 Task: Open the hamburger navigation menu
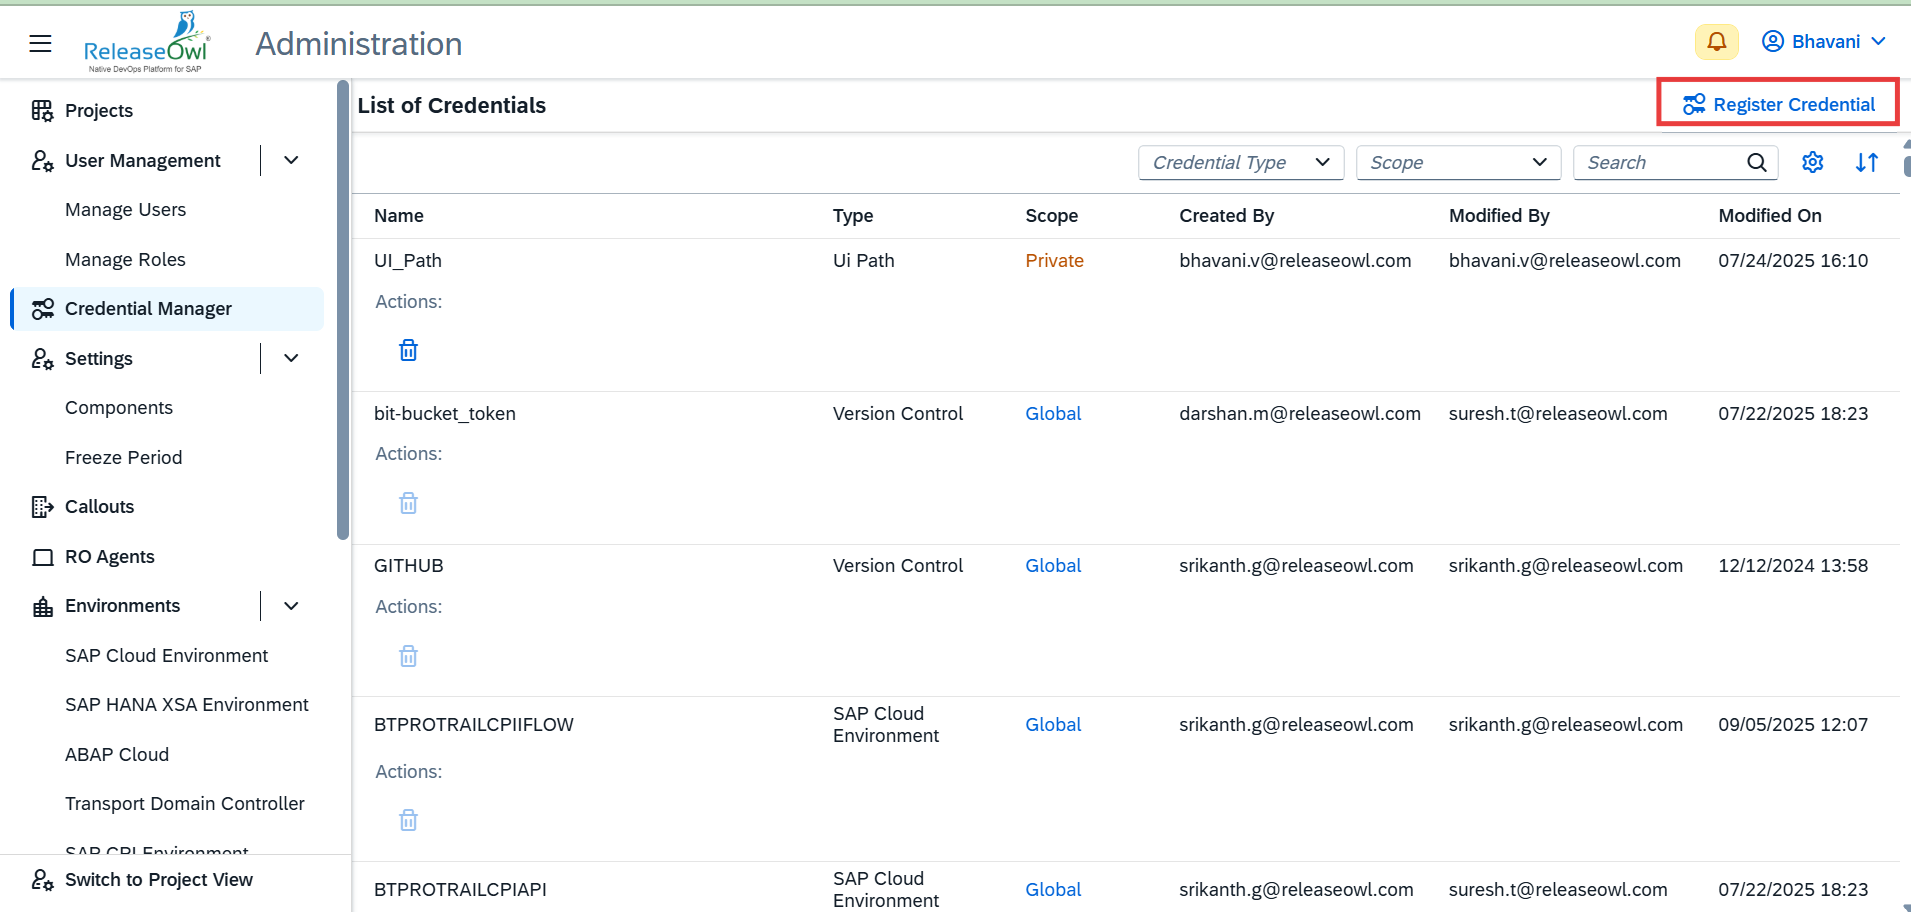[40, 43]
